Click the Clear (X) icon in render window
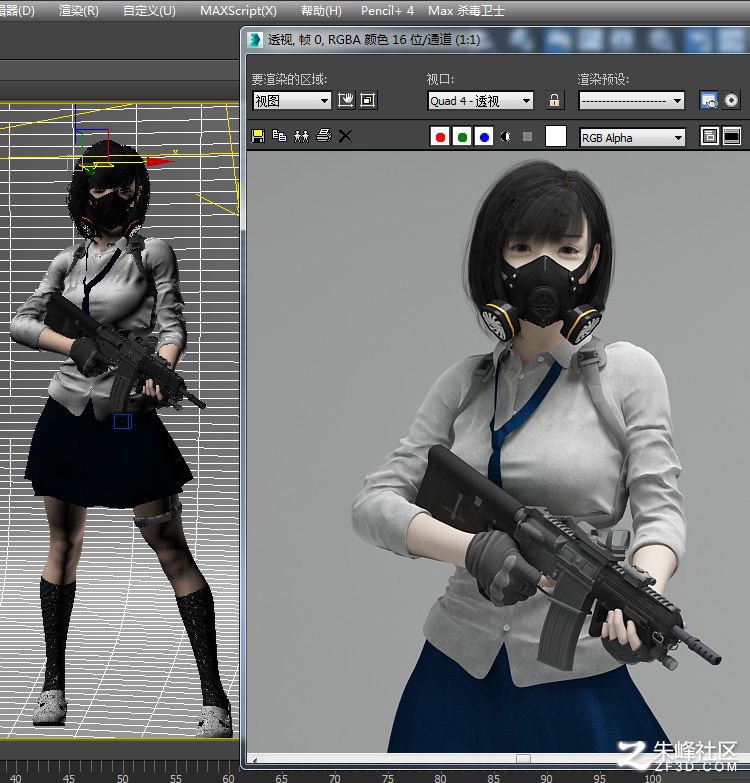This screenshot has width=750, height=783. point(345,136)
